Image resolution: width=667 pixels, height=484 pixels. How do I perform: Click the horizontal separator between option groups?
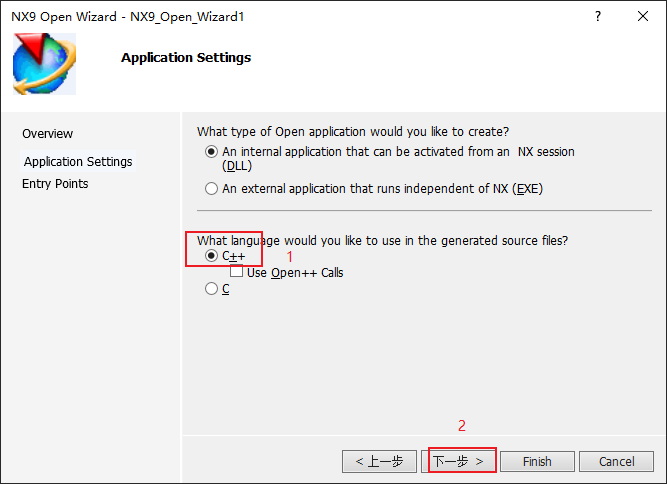click(424, 210)
